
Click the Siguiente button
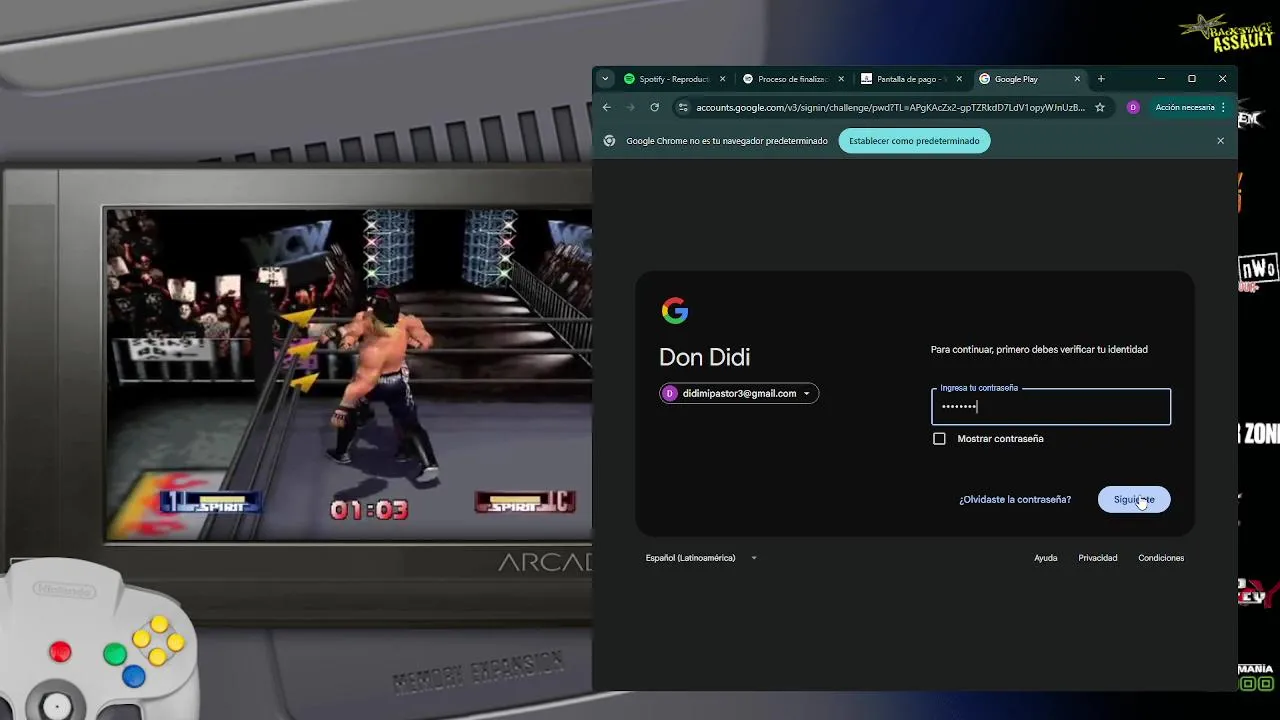(1134, 499)
